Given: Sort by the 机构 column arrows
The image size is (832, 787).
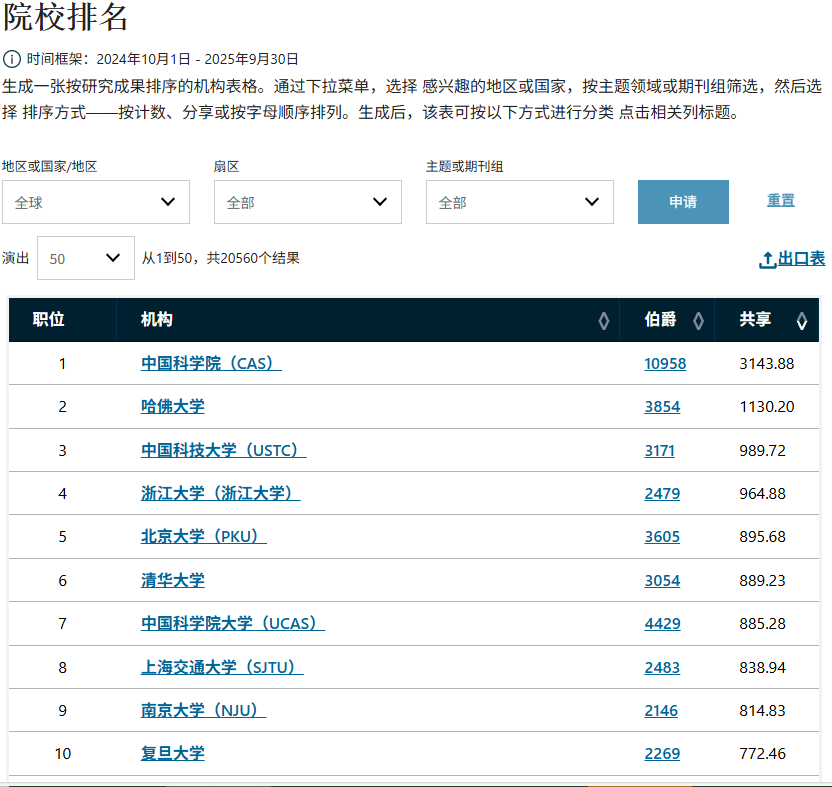Looking at the screenshot, I should pos(603,321).
